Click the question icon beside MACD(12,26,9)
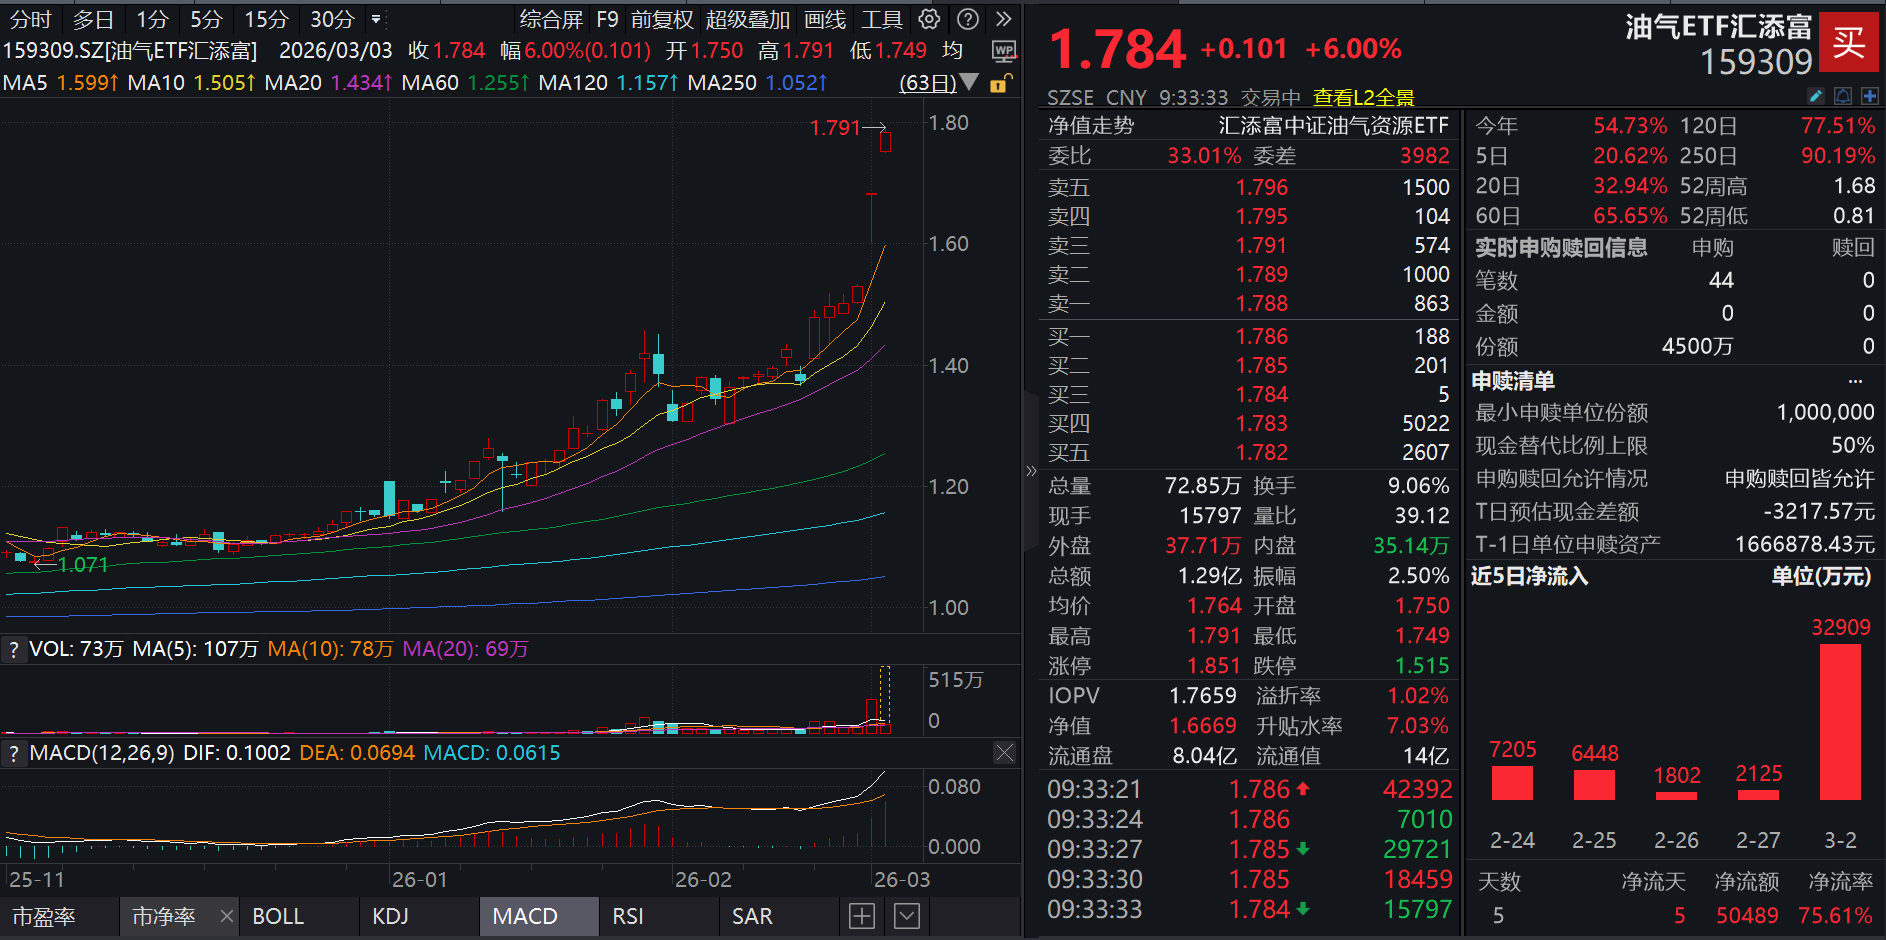 (x=13, y=753)
